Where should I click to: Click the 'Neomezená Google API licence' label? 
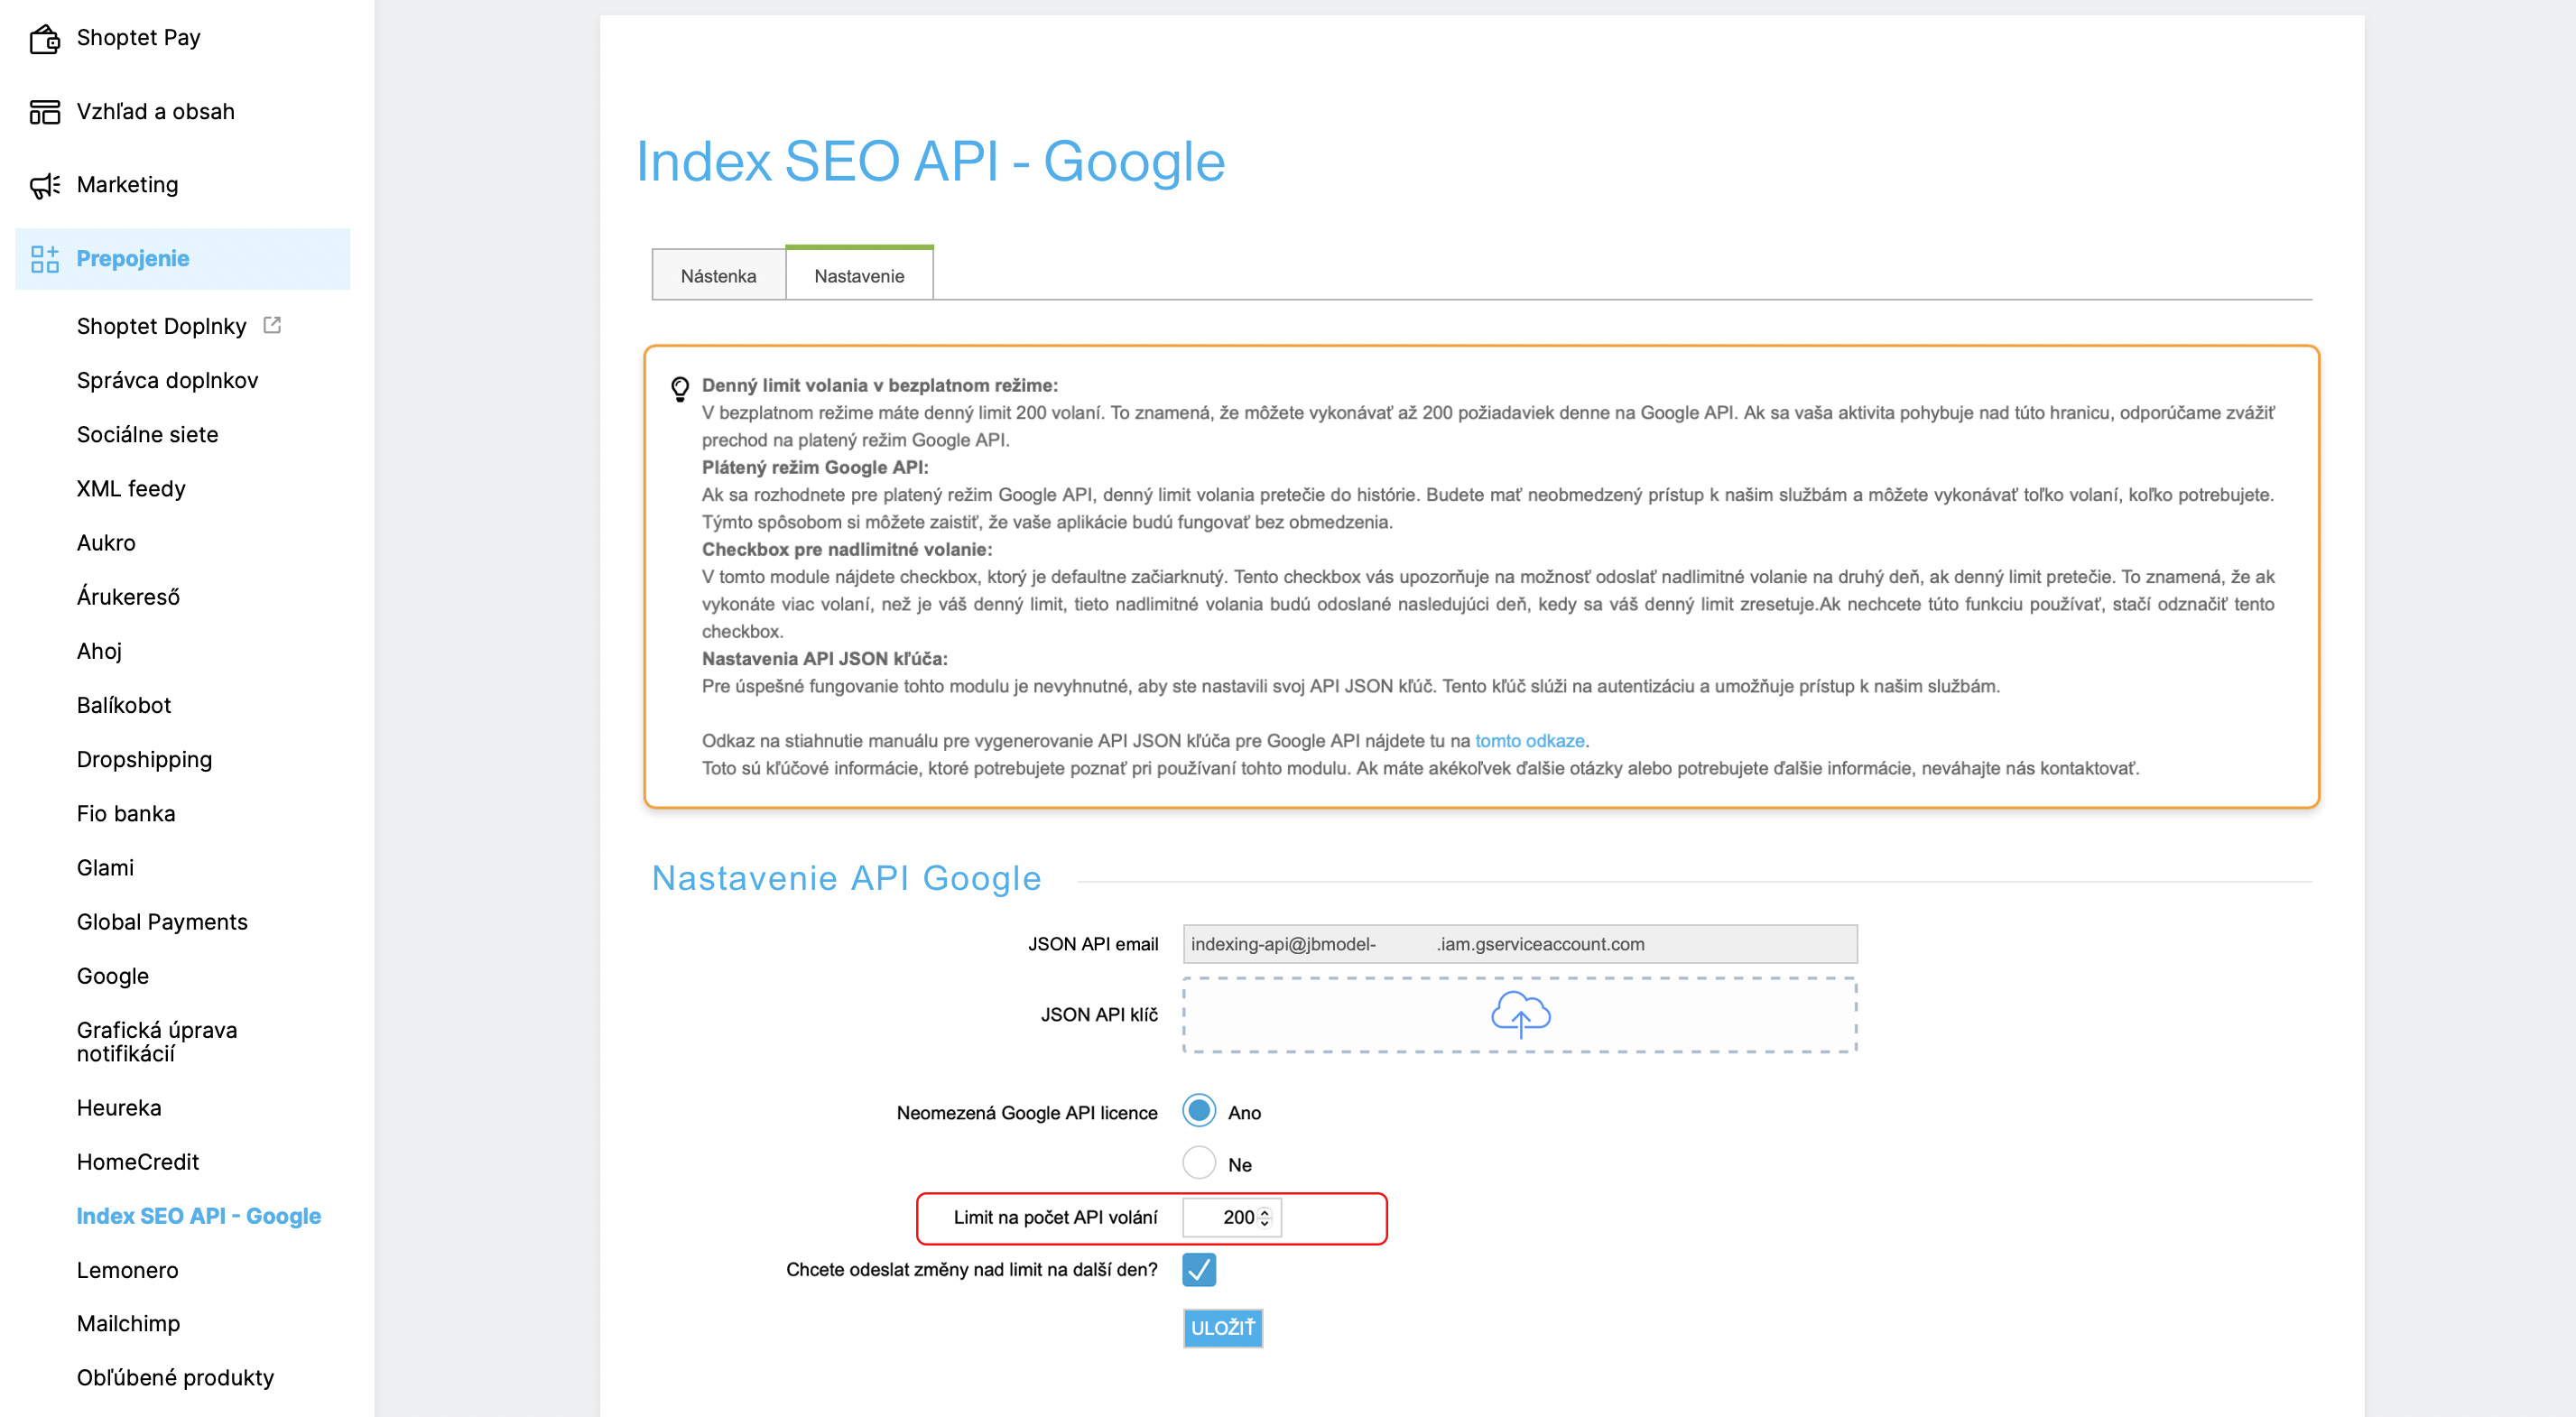click(x=1027, y=1113)
